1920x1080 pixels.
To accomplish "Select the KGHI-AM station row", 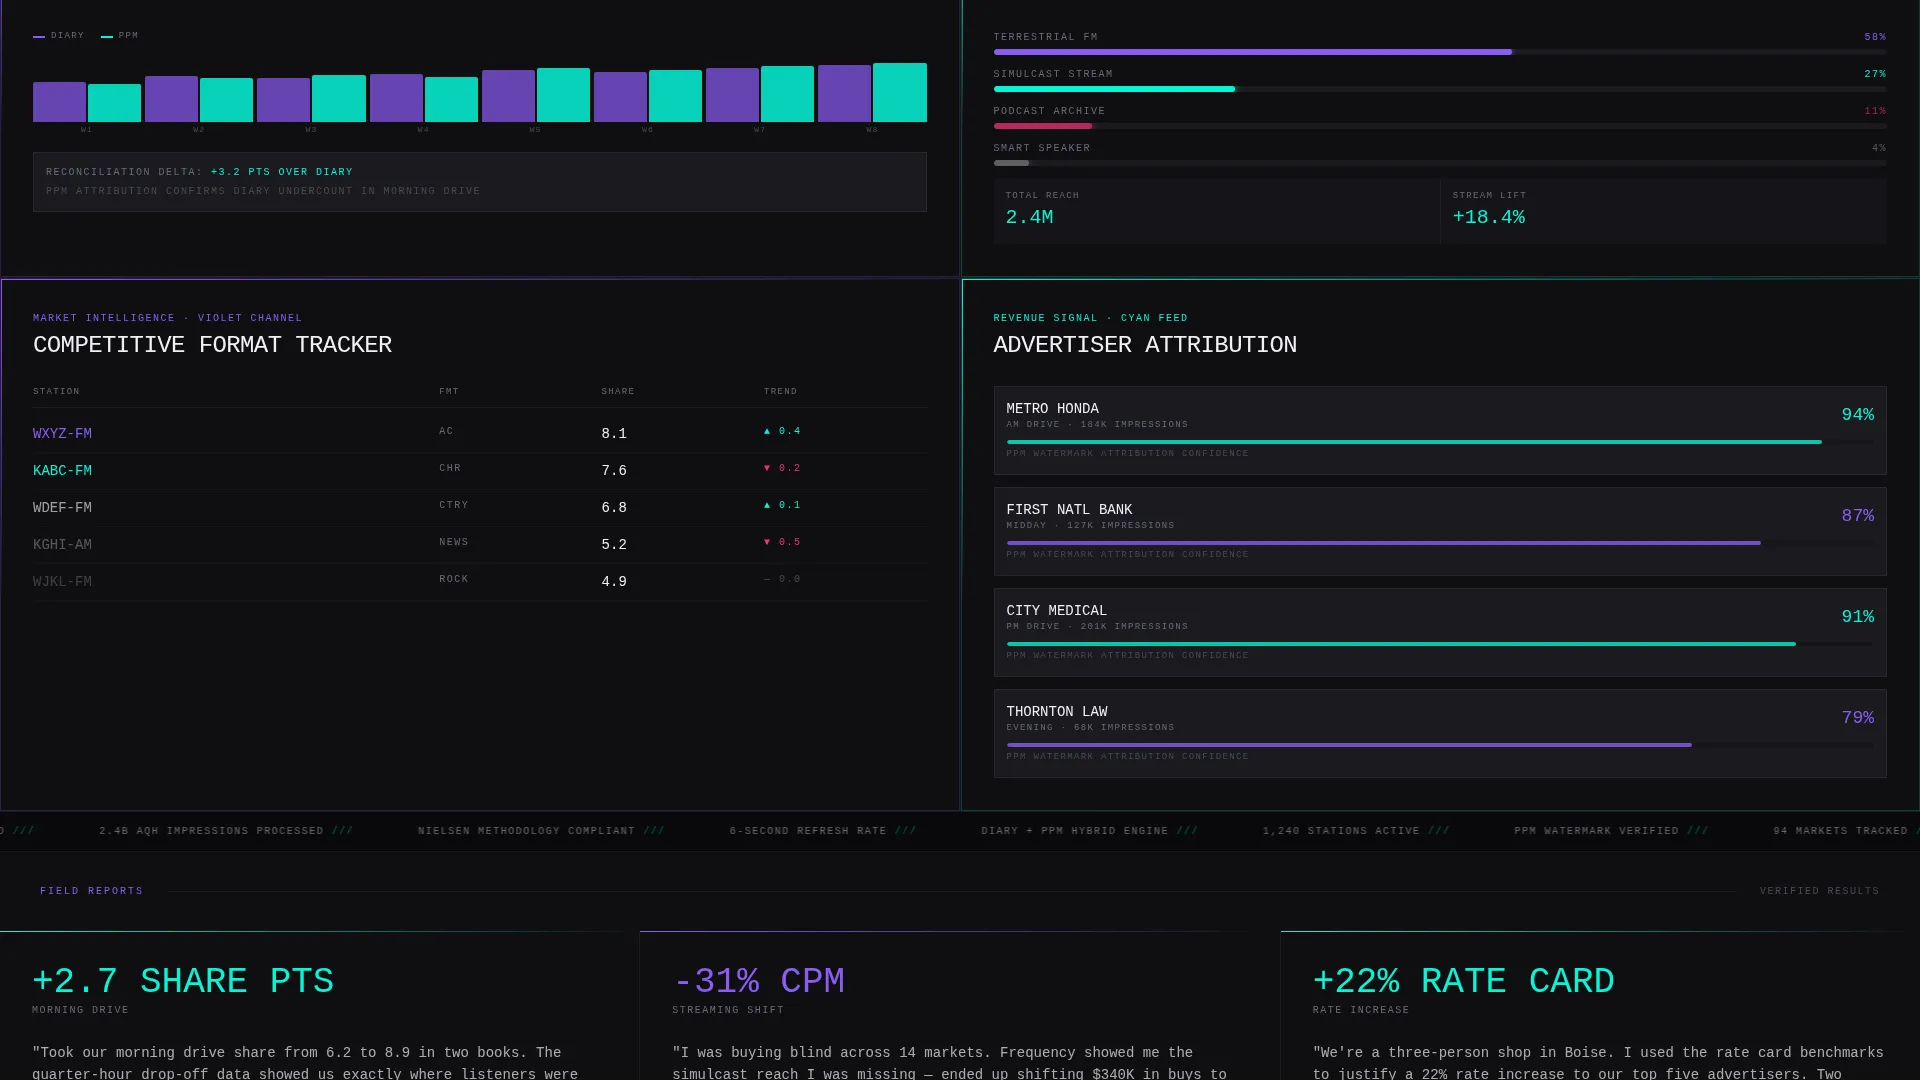I will [x=480, y=545].
